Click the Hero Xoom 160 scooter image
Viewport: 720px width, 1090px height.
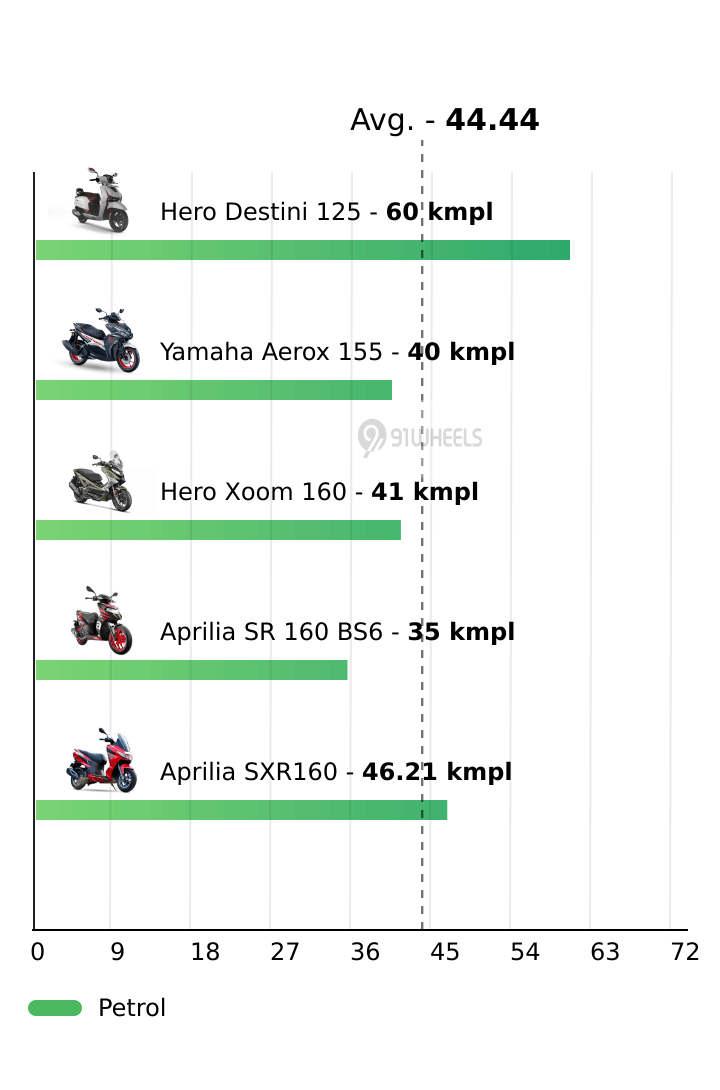point(101,481)
